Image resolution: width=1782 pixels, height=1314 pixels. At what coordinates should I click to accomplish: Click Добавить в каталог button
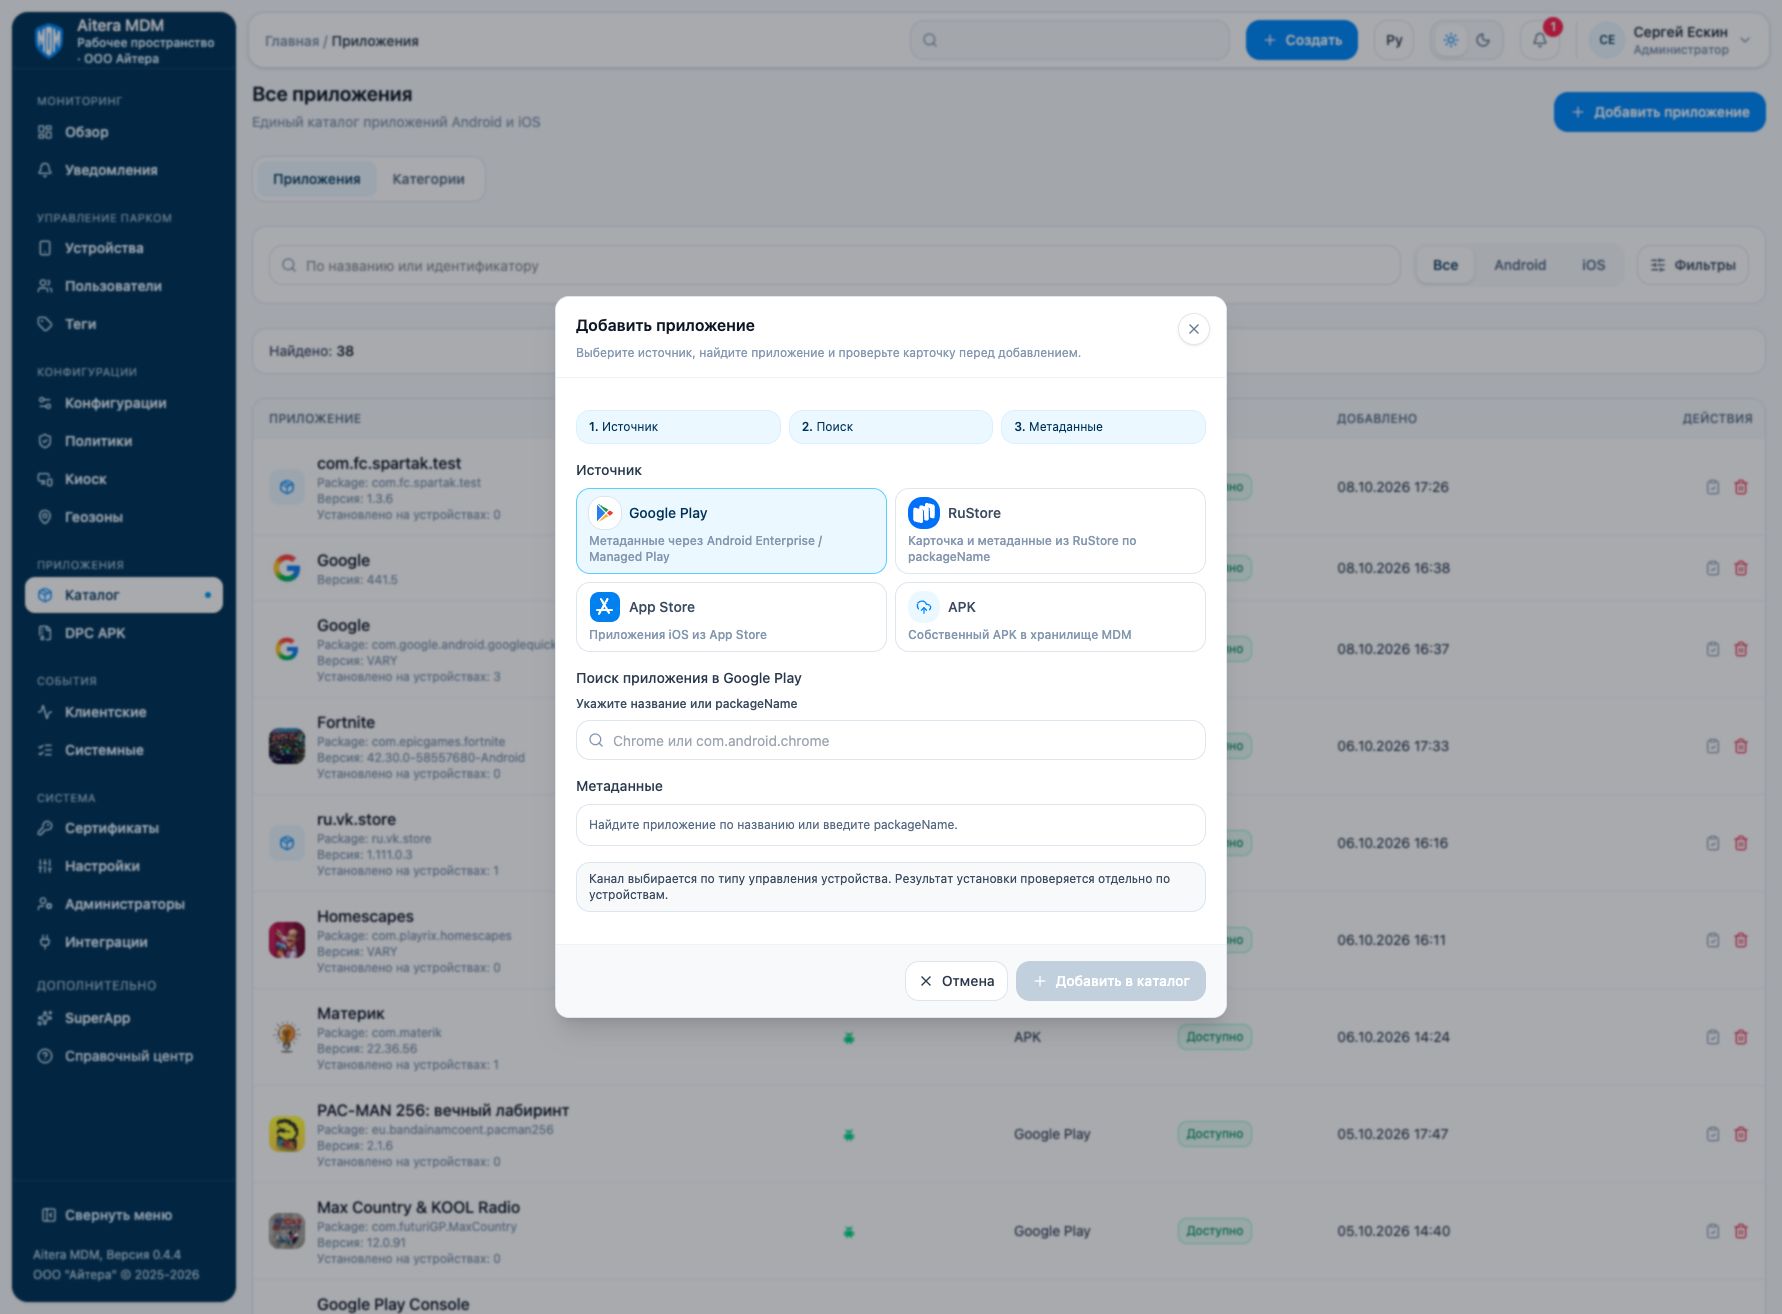(x=1111, y=981)
